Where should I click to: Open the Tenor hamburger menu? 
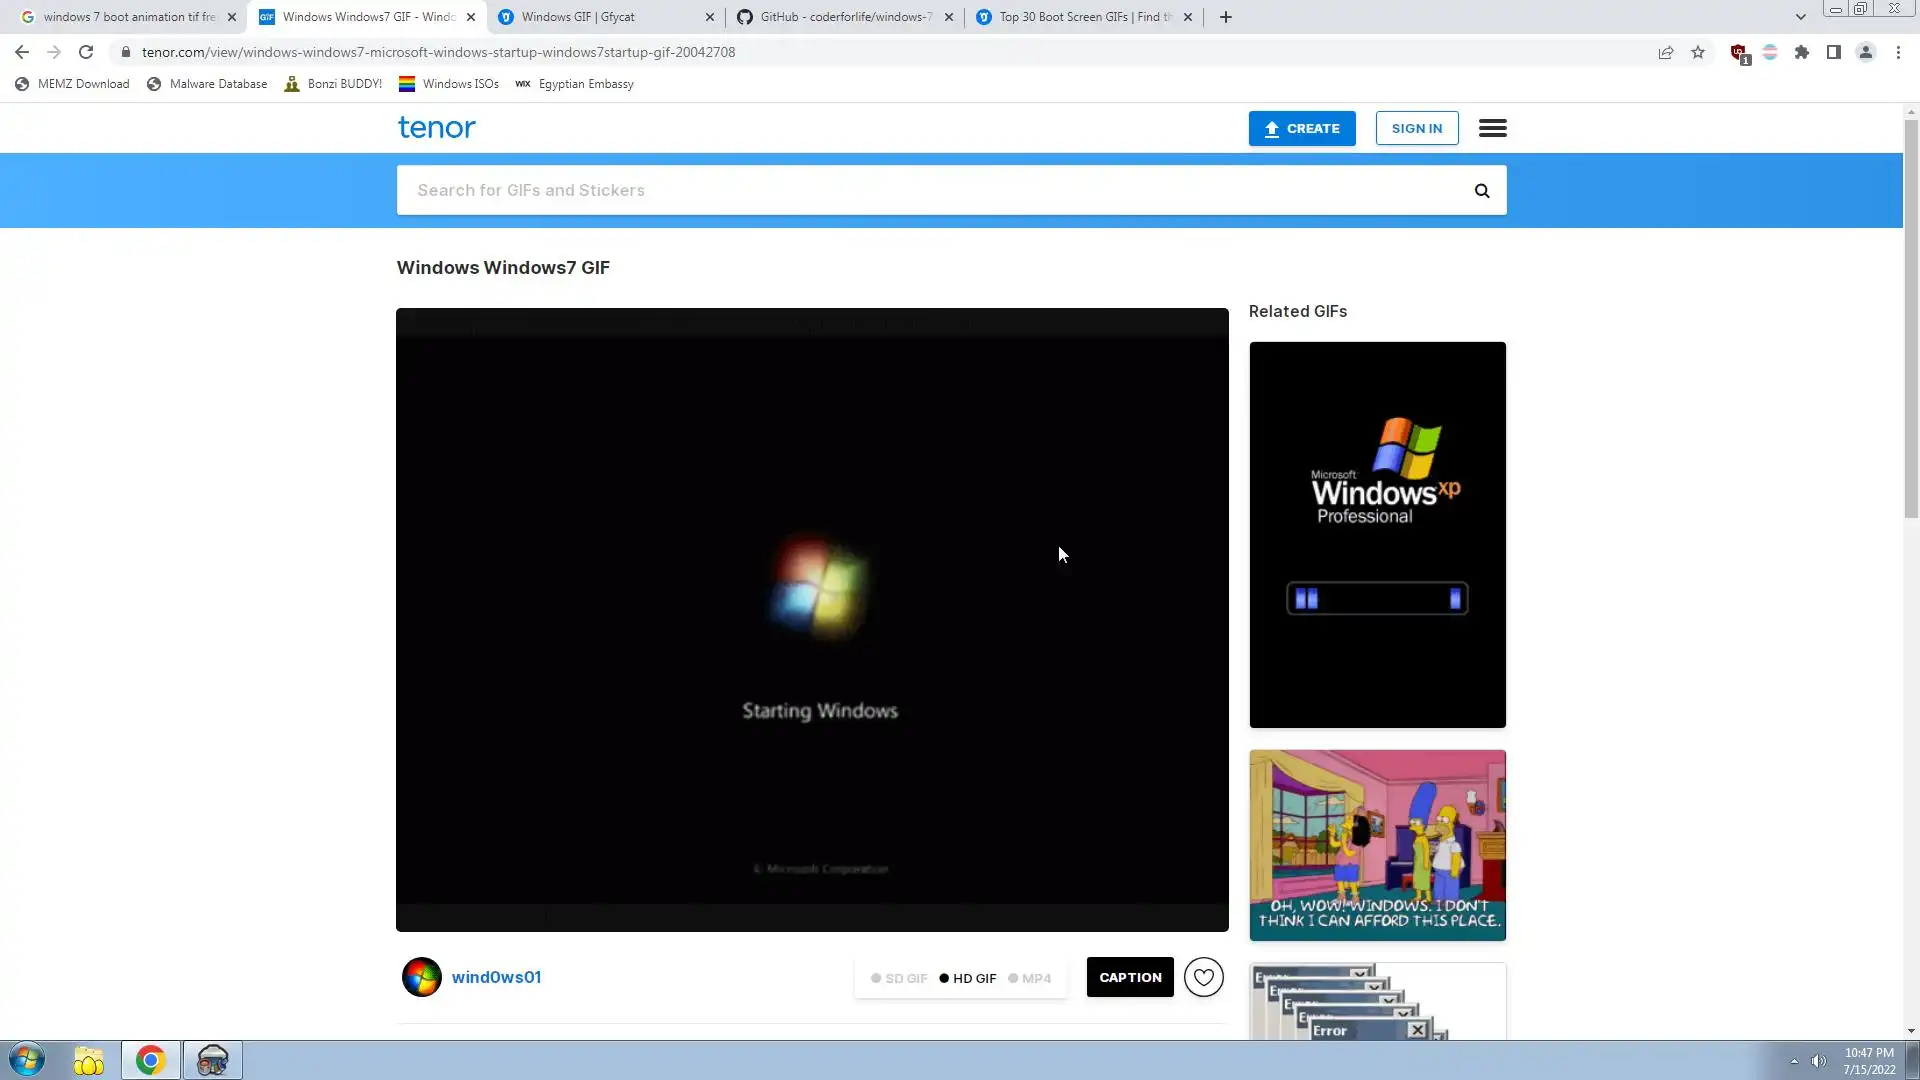(1492, 128)
